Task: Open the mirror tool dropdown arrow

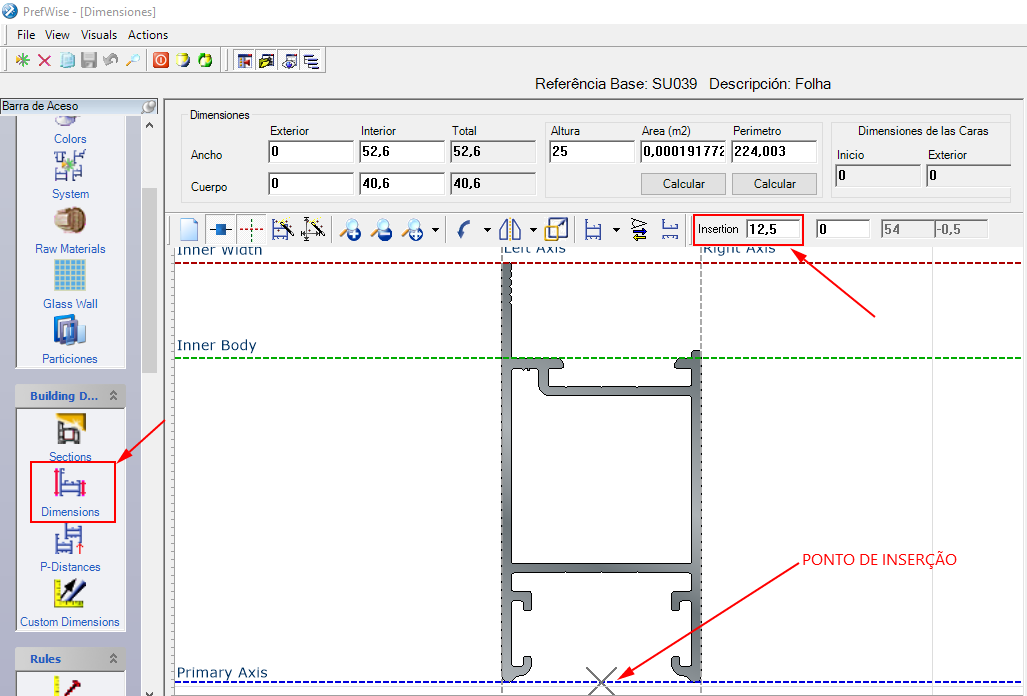Action: point(533,229)
